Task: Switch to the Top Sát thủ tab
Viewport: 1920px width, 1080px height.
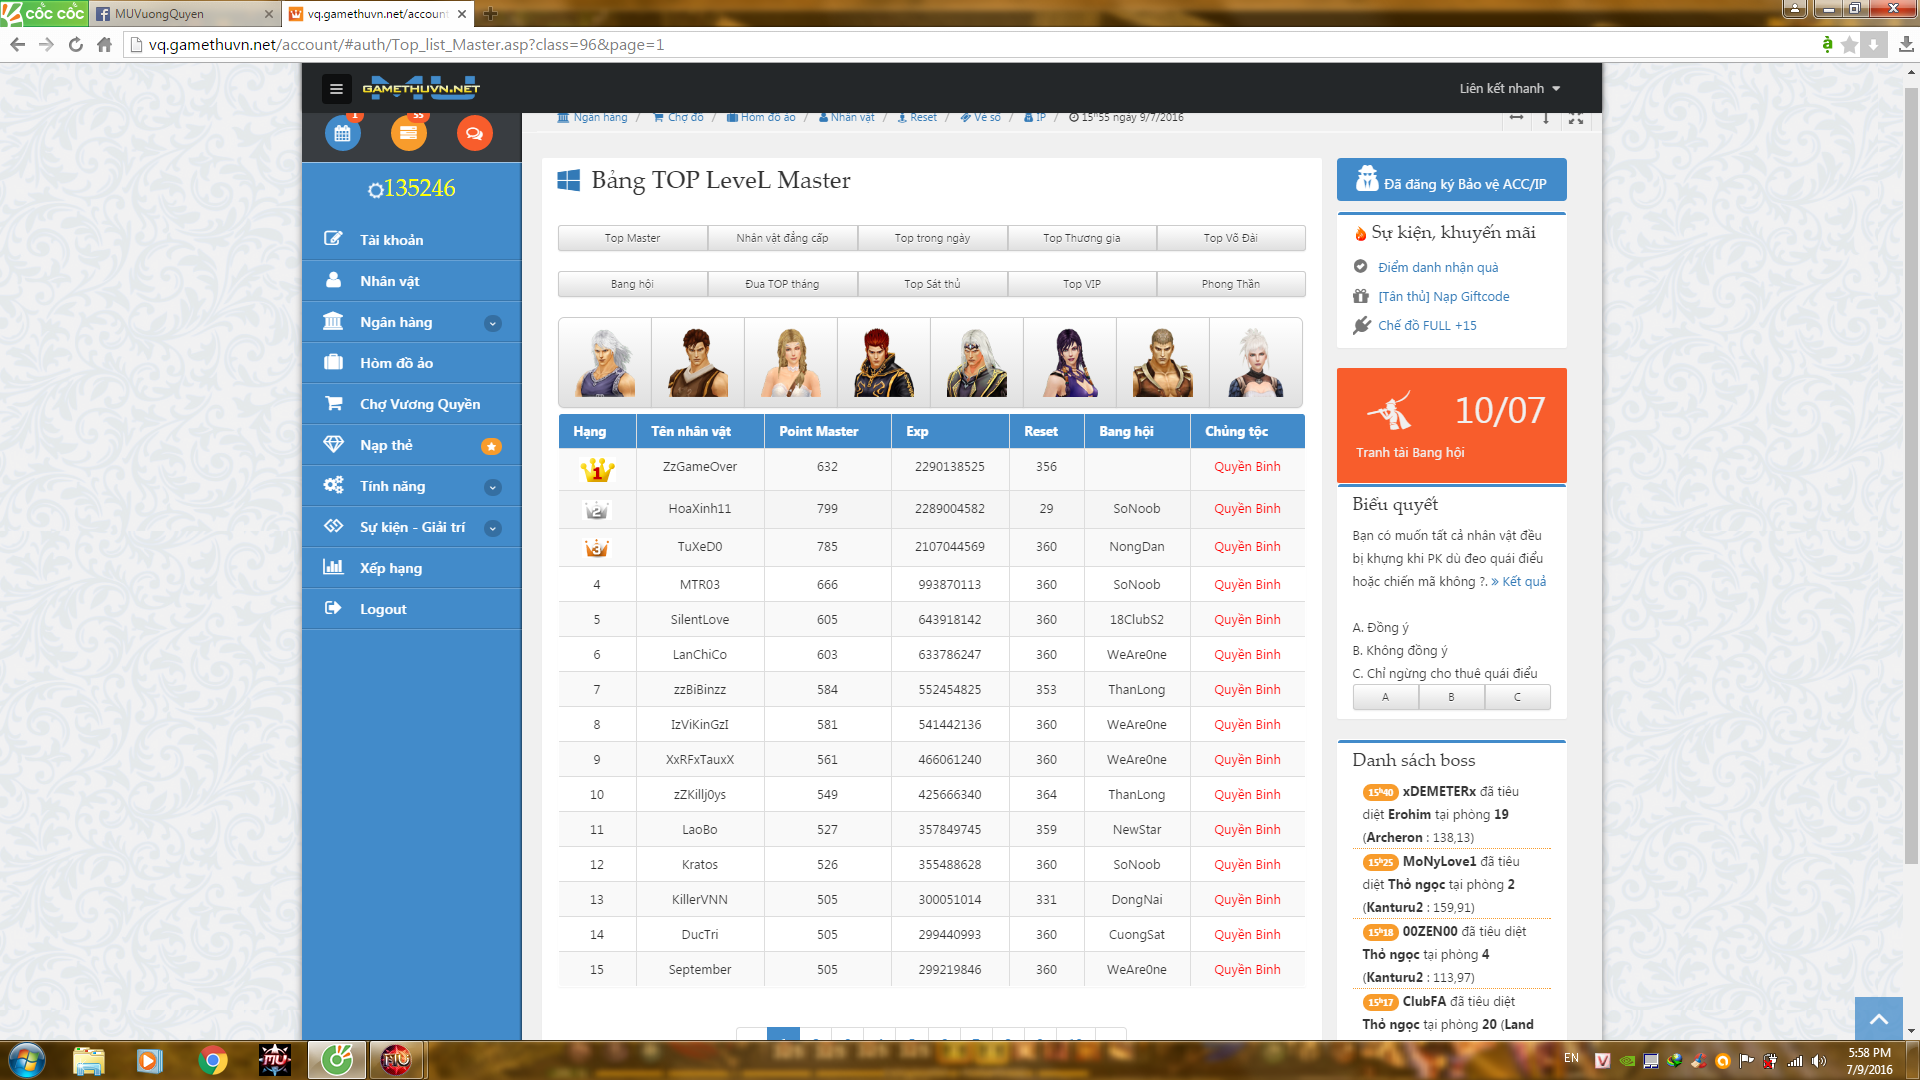Action: [x=932, y=284]
